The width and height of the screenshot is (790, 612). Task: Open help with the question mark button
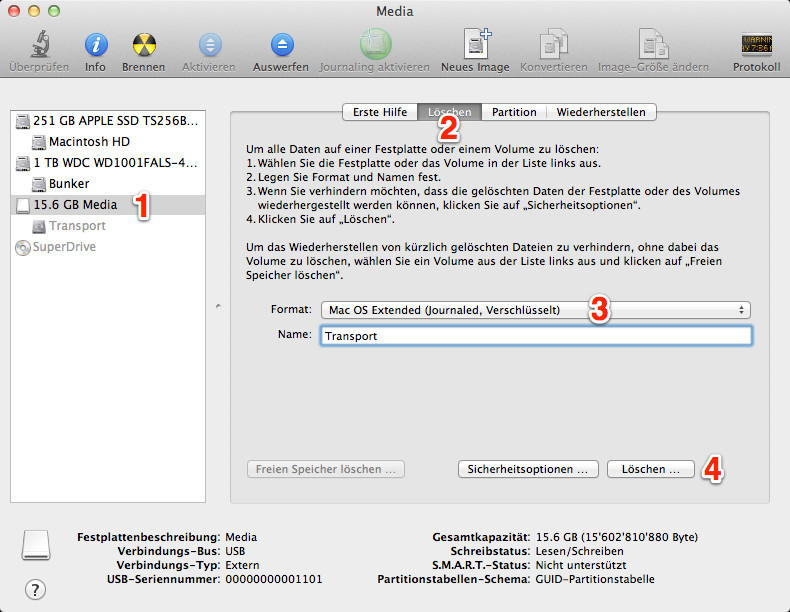click(x=35, y=590)
